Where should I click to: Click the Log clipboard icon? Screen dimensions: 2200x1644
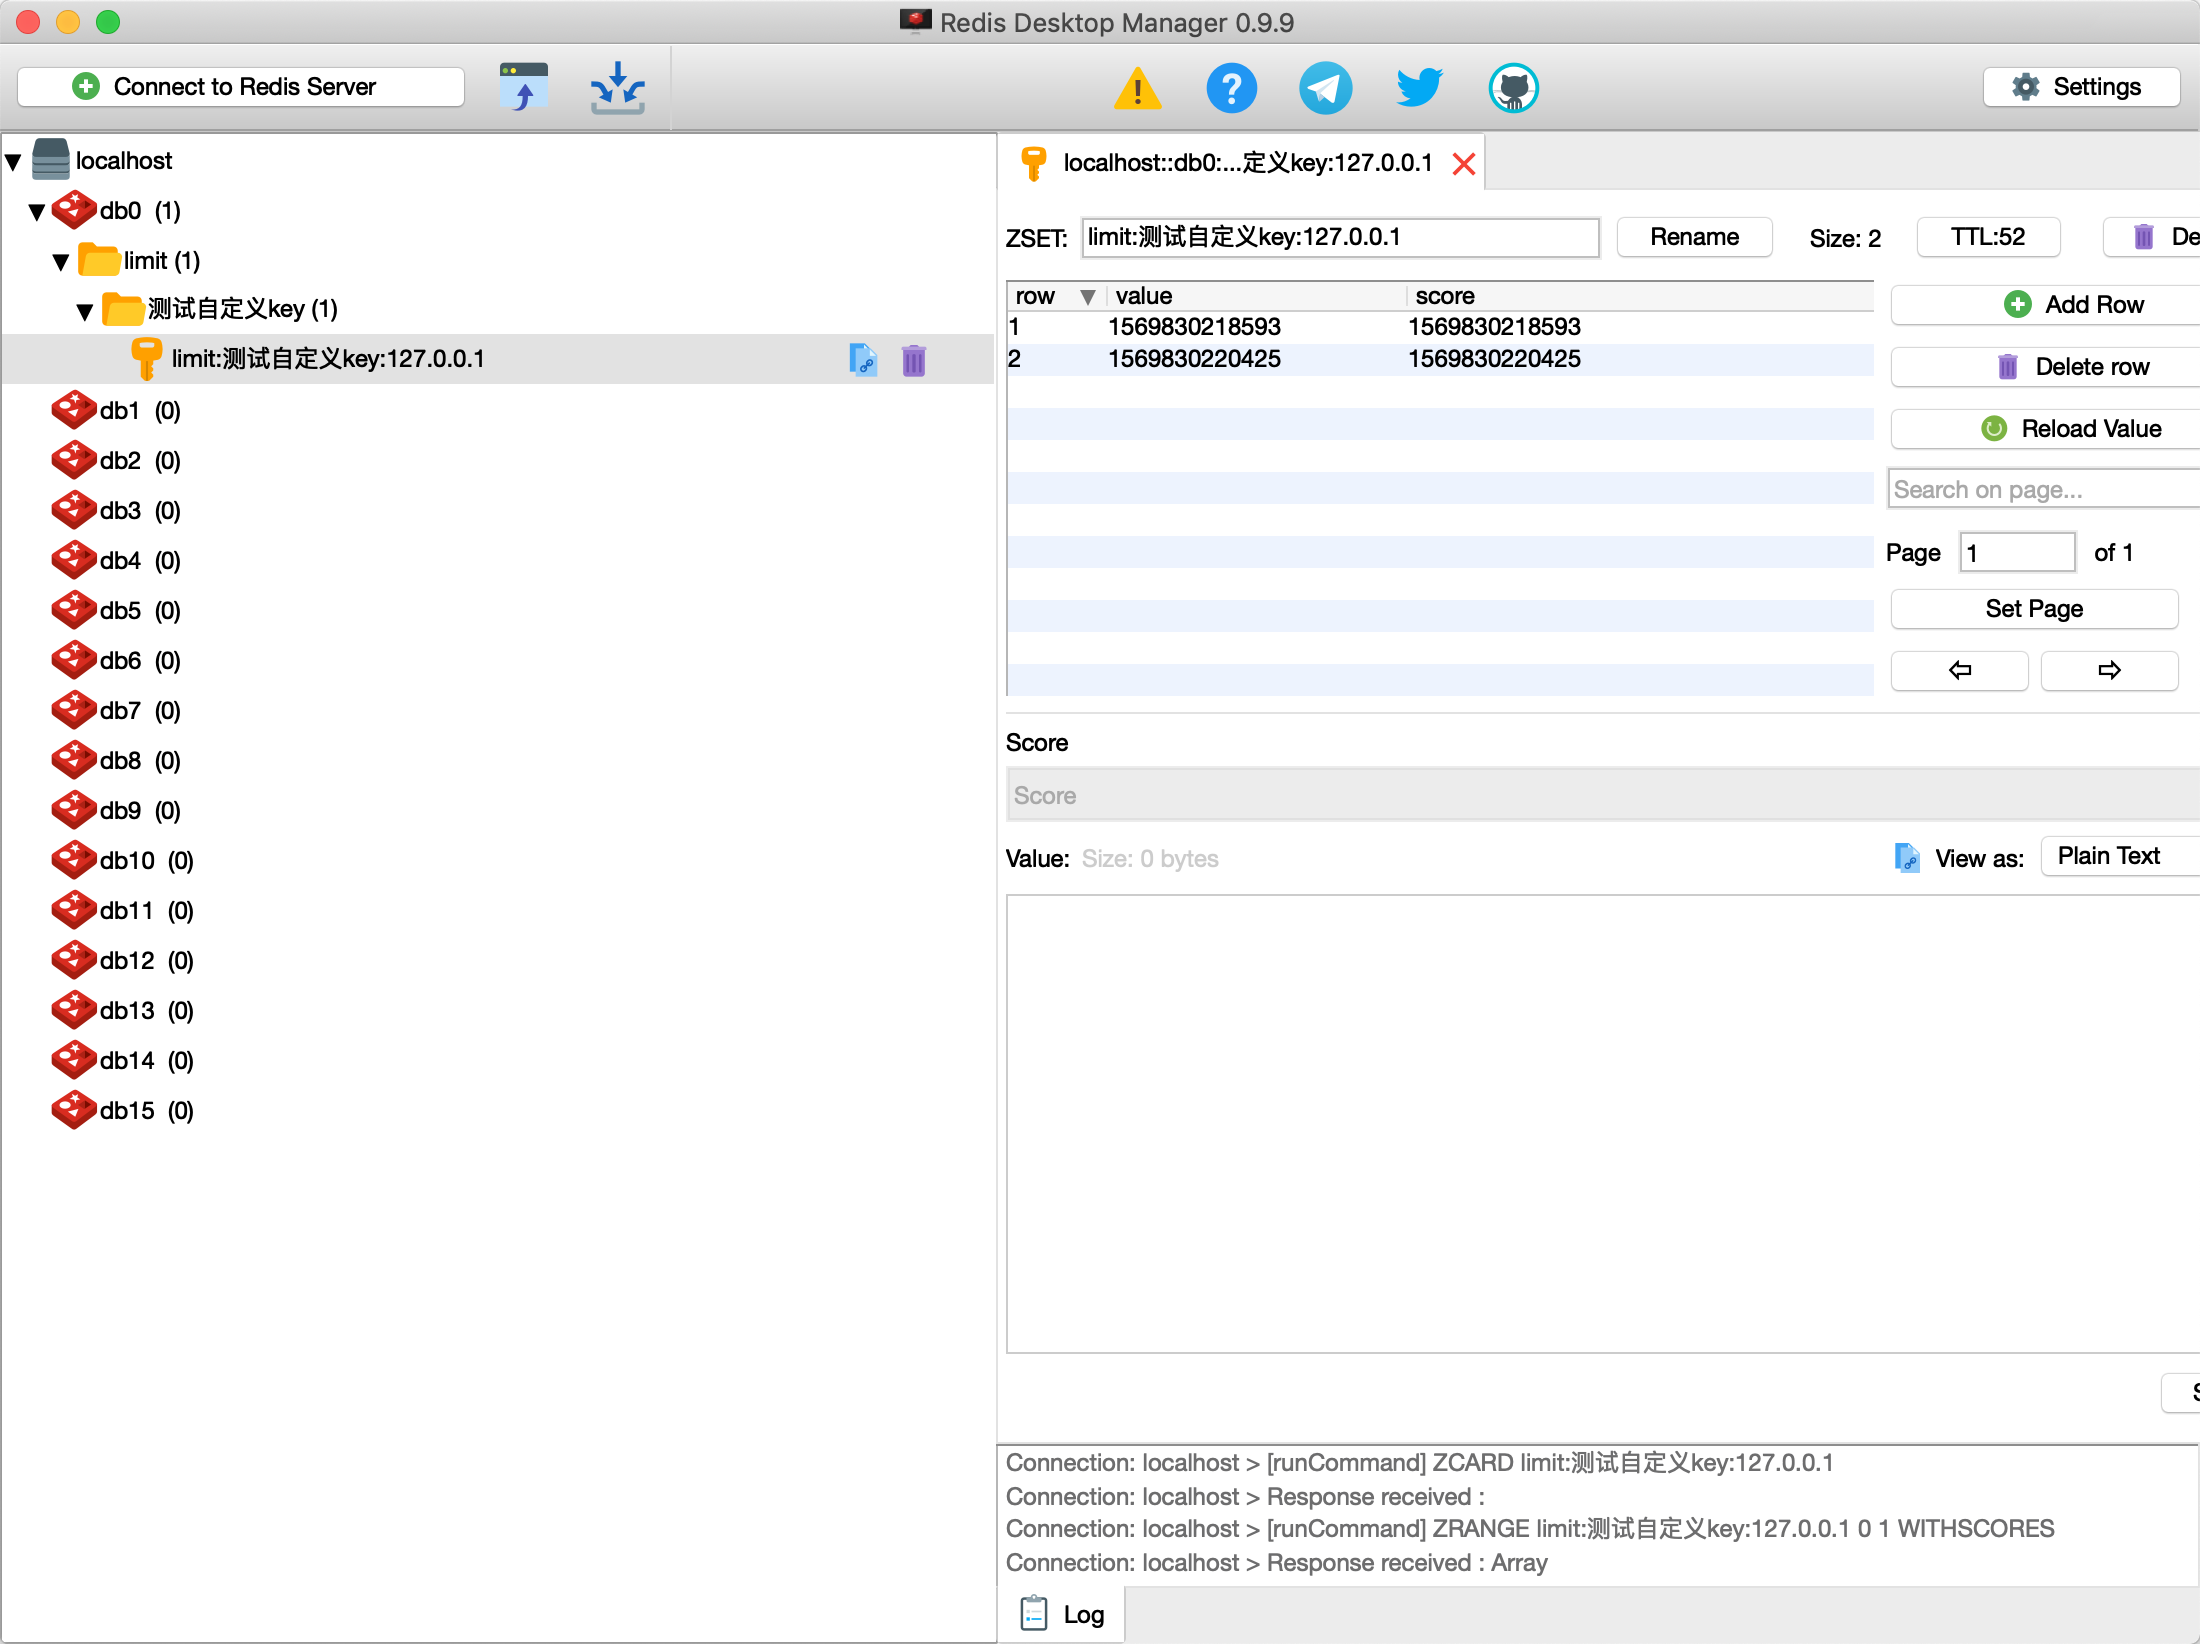[x=1034, y=1613]
